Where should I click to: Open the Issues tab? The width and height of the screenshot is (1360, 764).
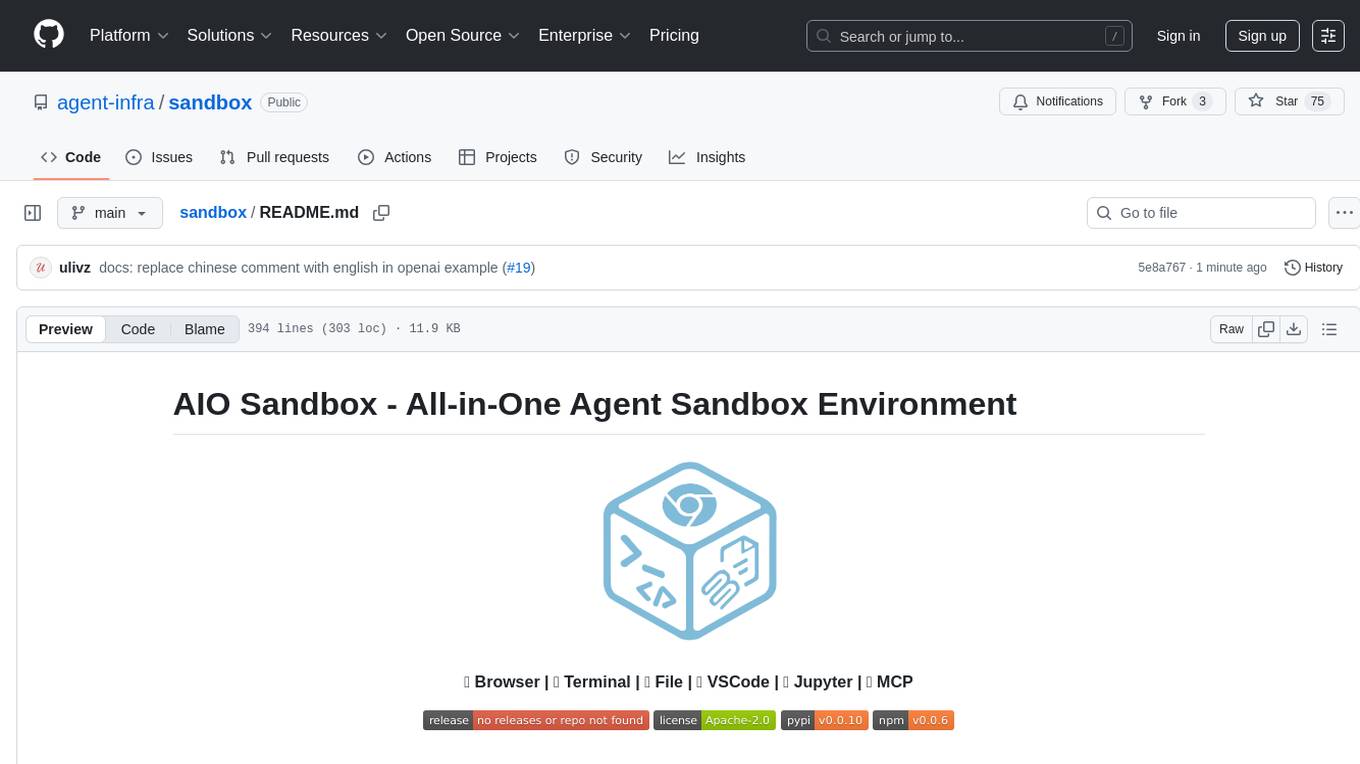(x=159, y=157)
